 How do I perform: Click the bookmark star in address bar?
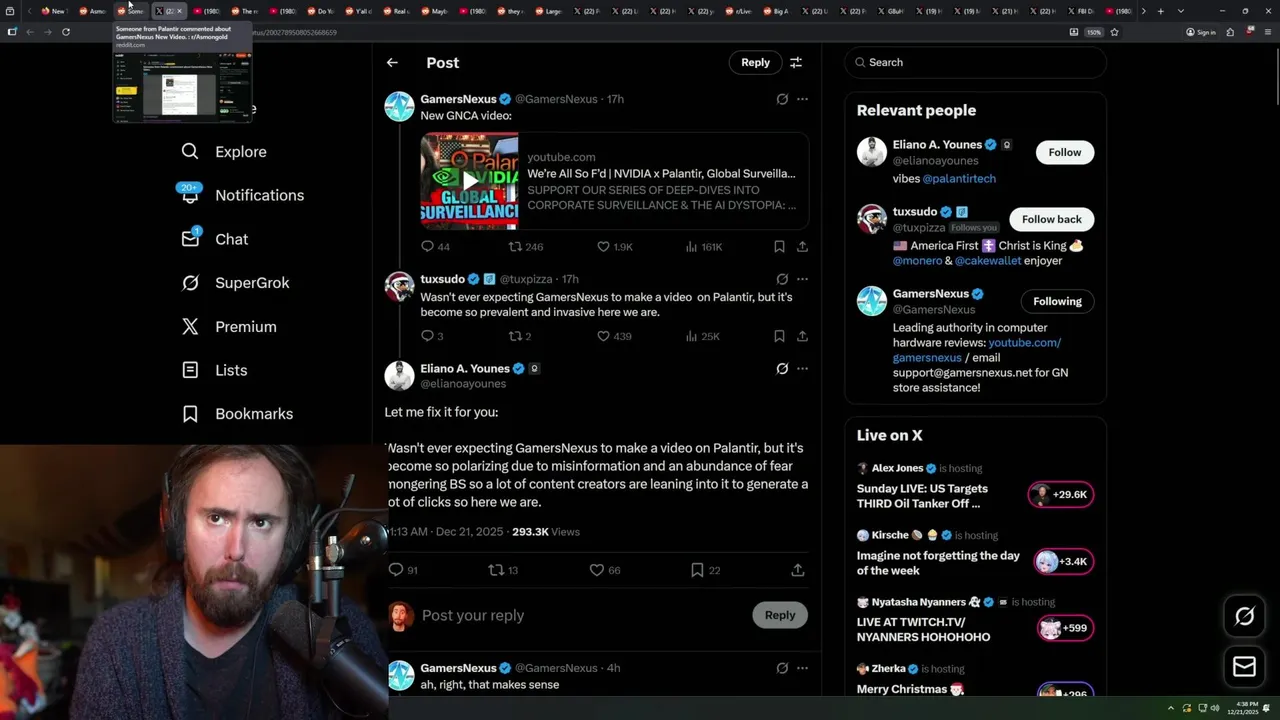pos(1114,32)
